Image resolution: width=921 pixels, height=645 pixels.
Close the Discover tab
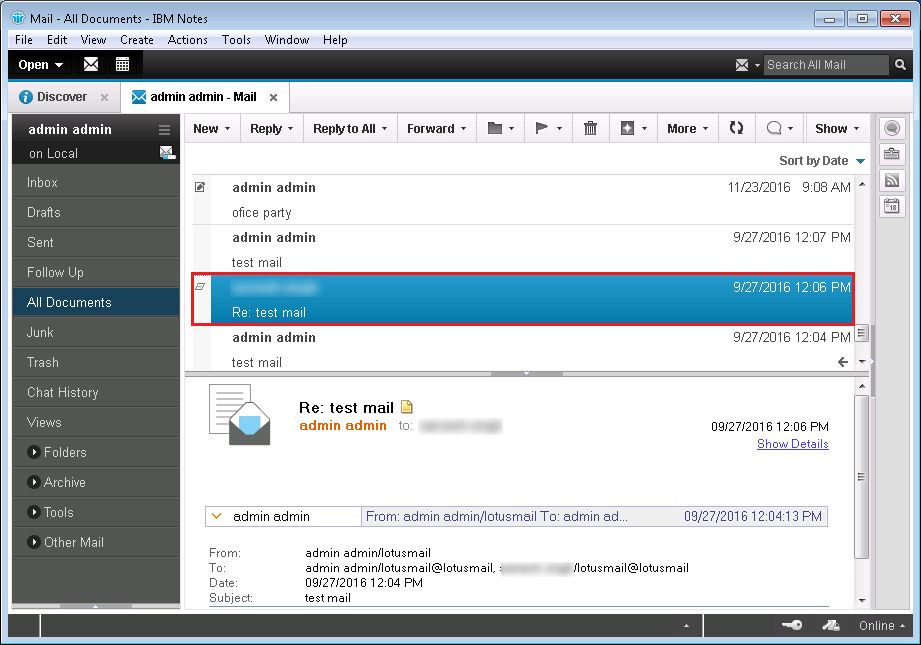pos(105,97)
